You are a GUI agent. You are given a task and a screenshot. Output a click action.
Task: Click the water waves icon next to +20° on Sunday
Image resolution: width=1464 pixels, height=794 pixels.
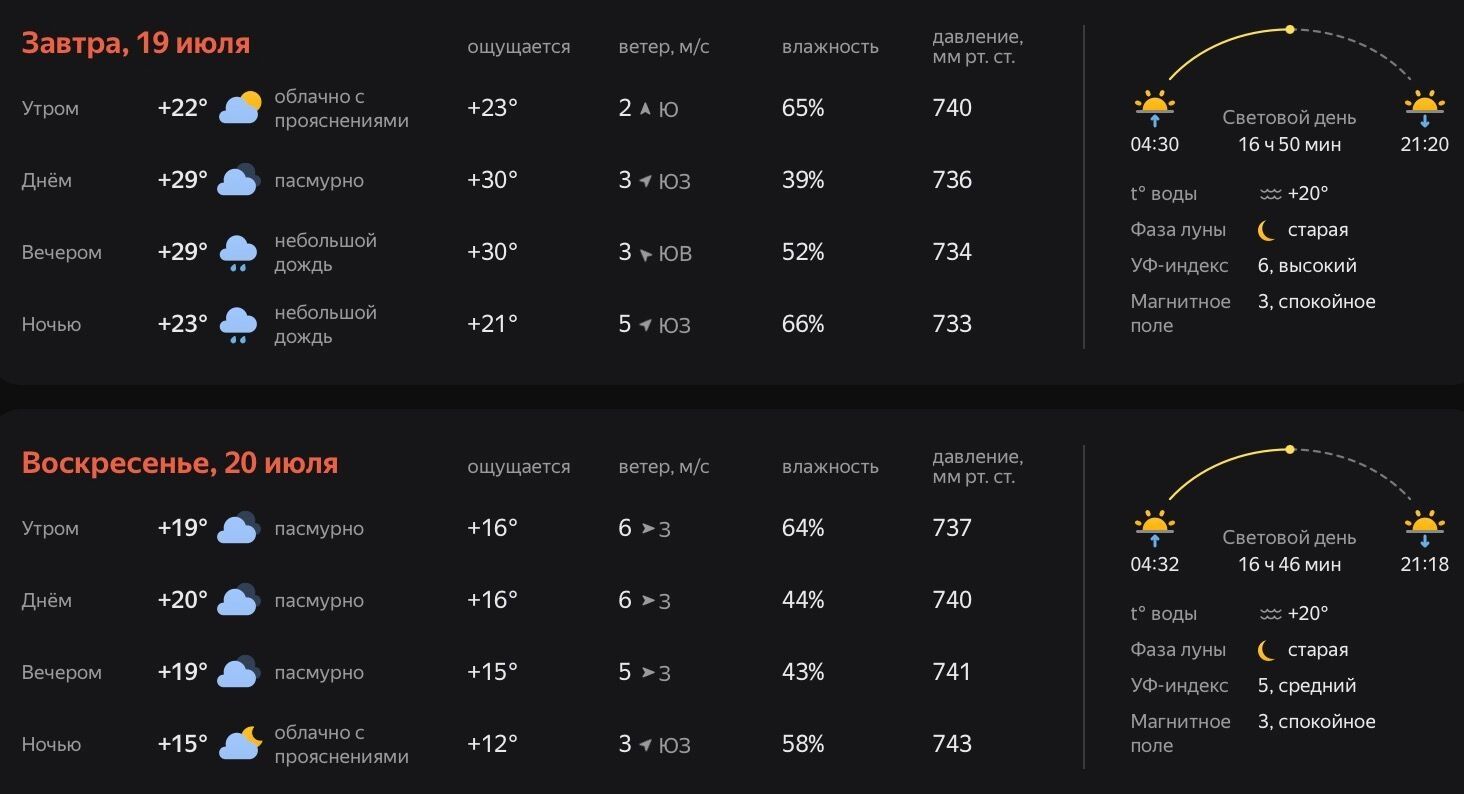coord(1270,614)
